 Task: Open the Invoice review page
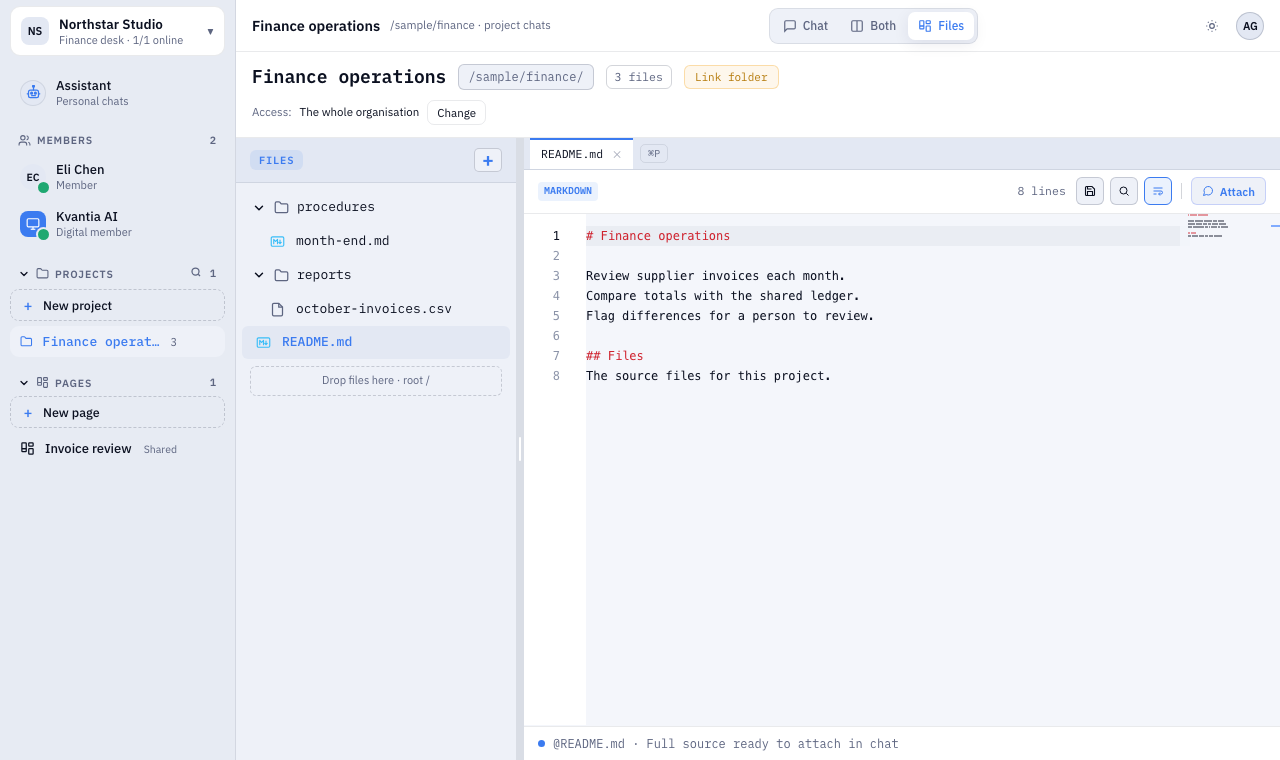(x=117, y=449)
